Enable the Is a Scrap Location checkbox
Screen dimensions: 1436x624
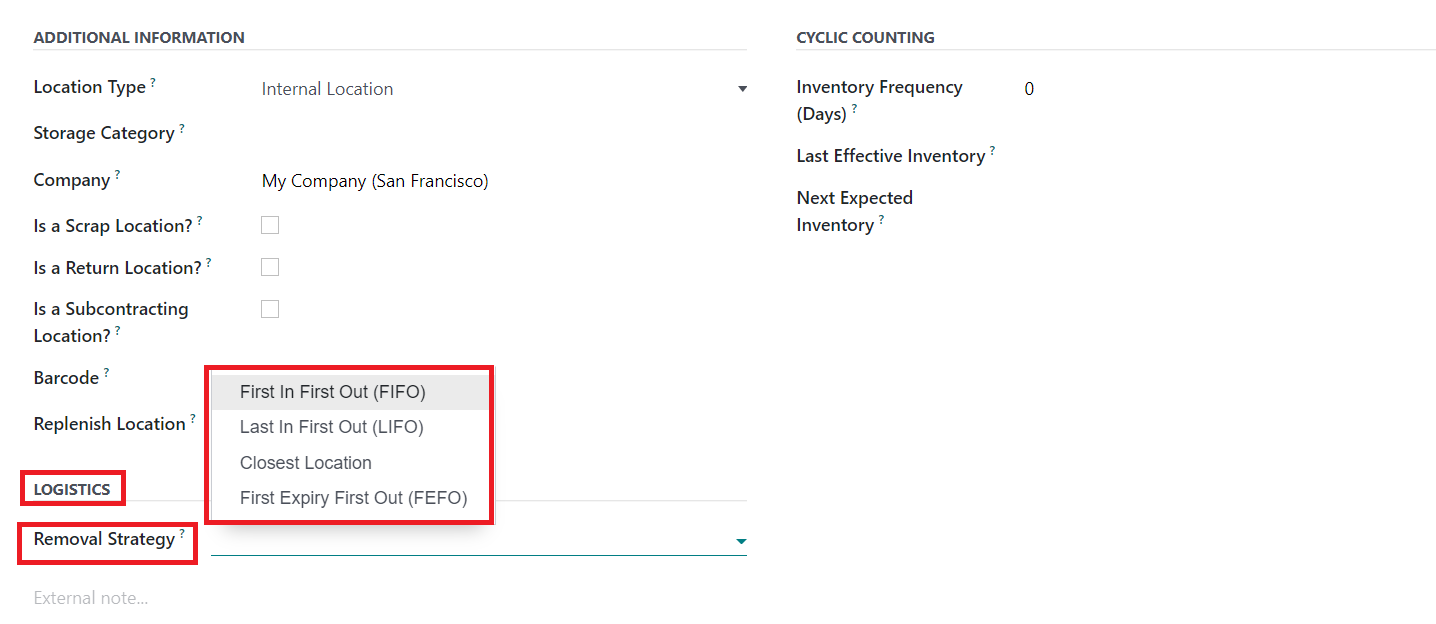tap(270, 225)
